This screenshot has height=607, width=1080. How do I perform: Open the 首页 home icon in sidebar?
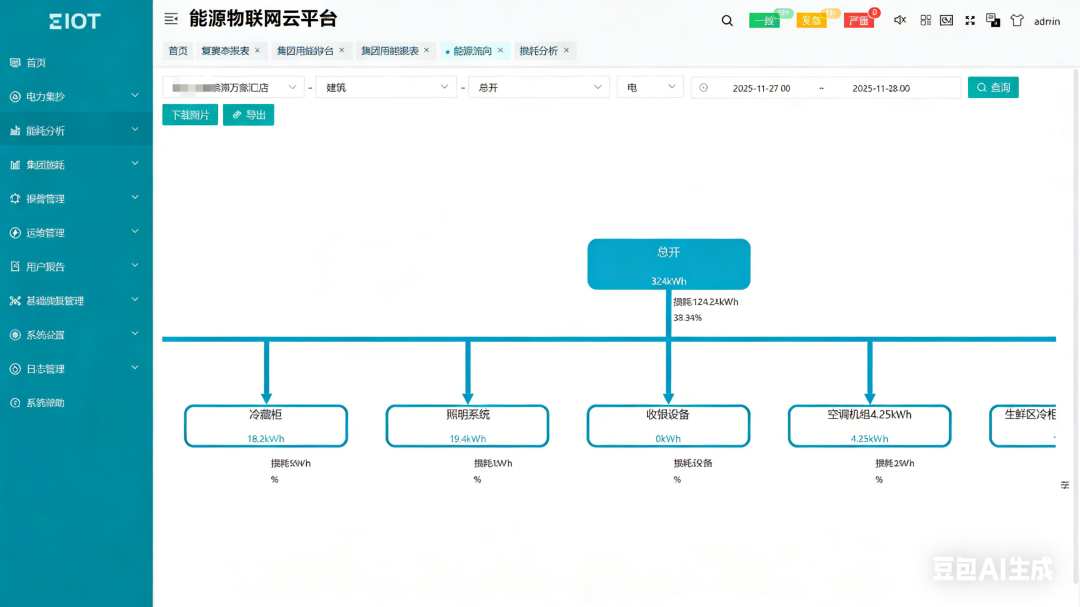point(15,61)
